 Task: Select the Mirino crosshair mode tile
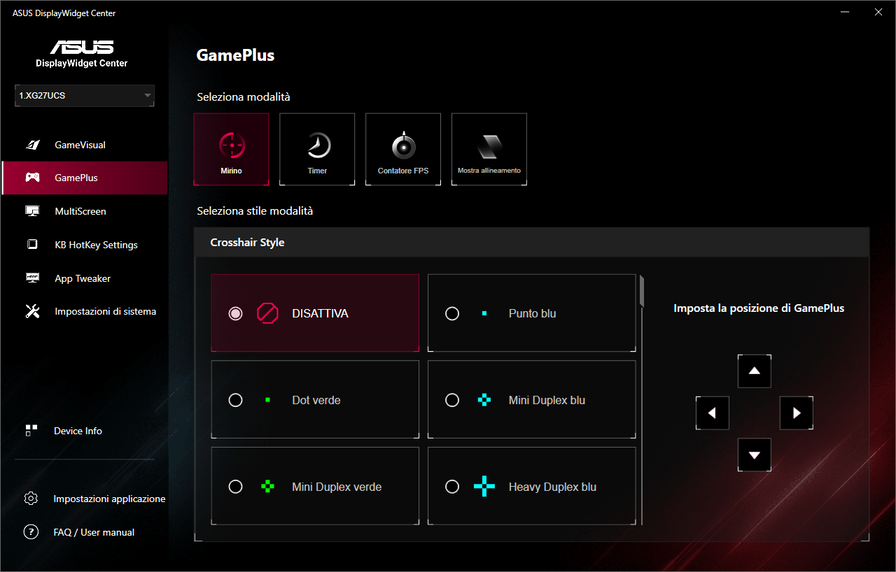pyautogui.click(x=231, y=149)
